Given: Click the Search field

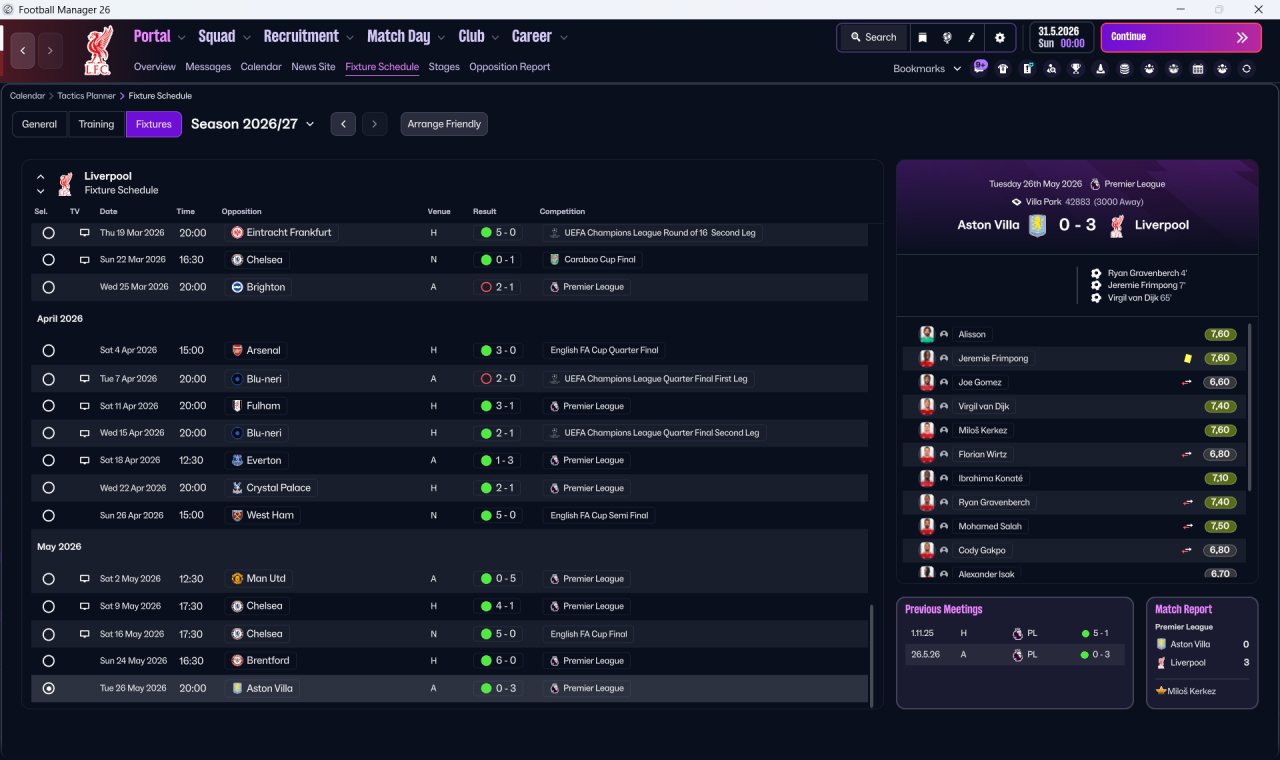Looking at the screenshot, I should 874,37.
